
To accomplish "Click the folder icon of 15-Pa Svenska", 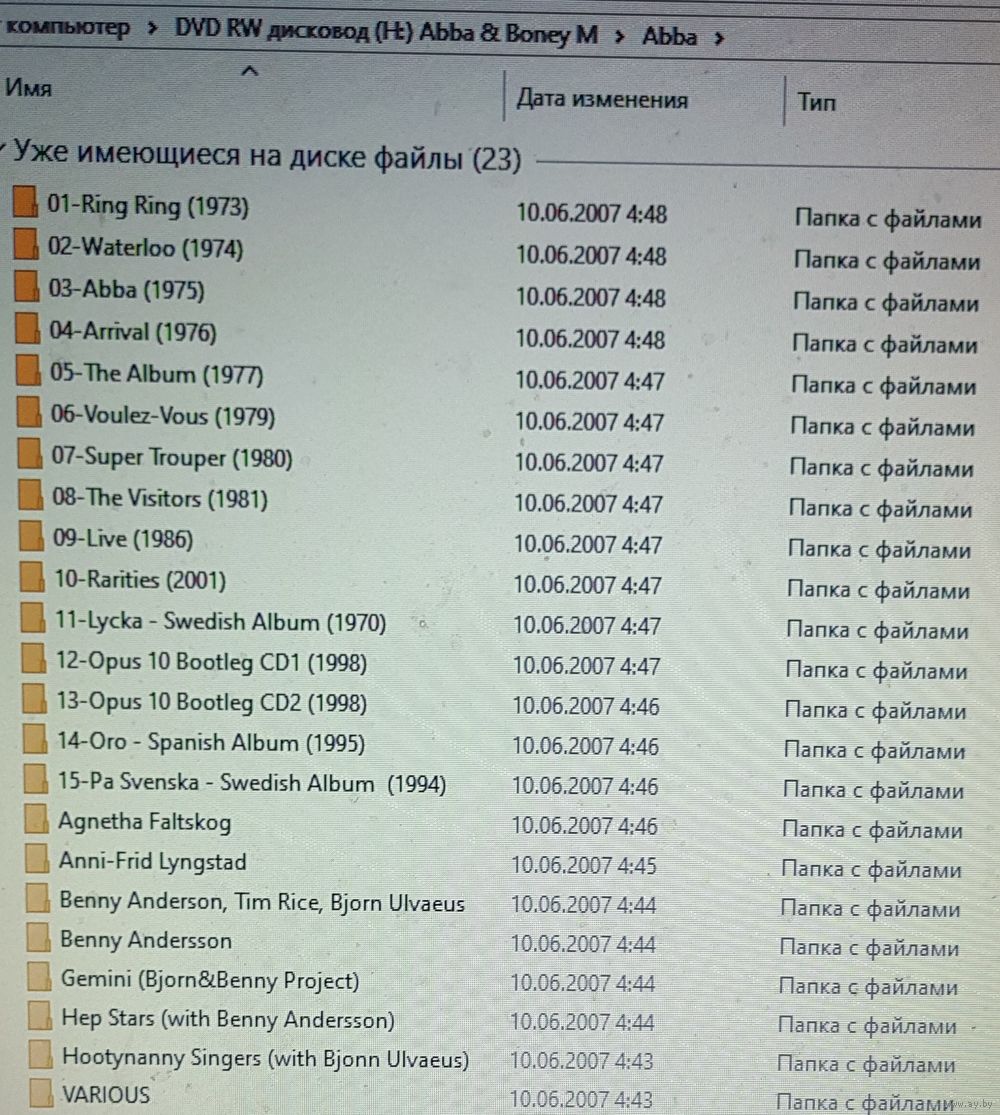I will 36,779.
